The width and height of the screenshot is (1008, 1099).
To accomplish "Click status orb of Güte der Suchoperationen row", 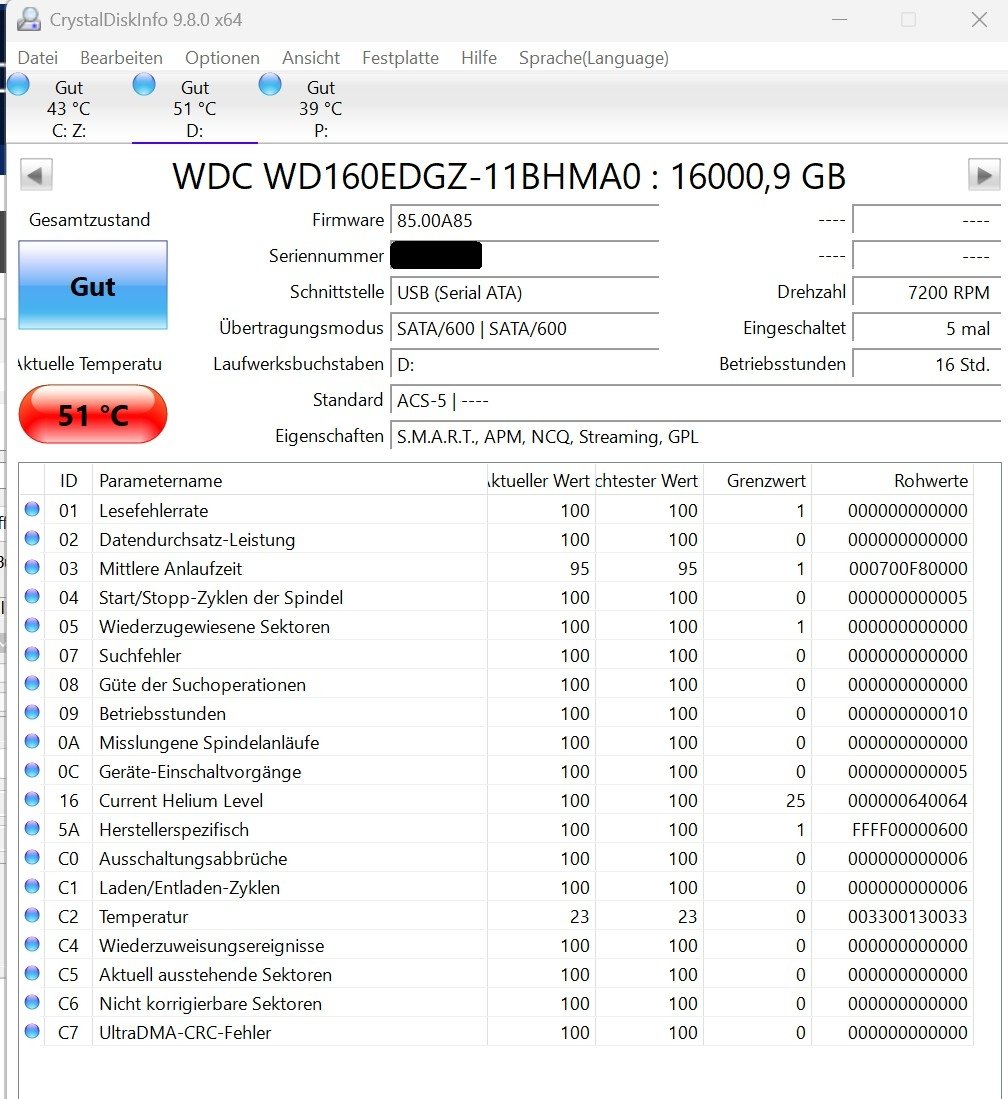I will click(32, 683).
